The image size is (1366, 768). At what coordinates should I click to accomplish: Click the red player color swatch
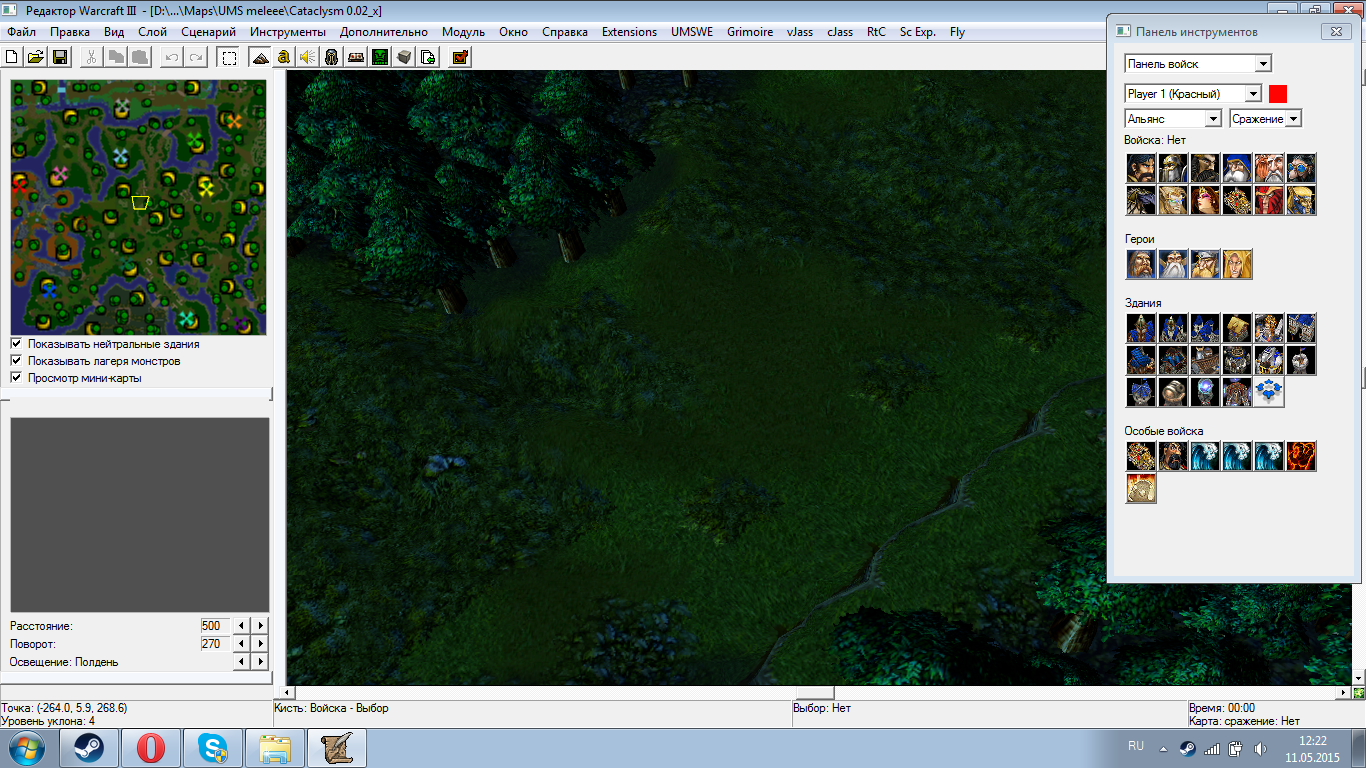(1278, 94)
